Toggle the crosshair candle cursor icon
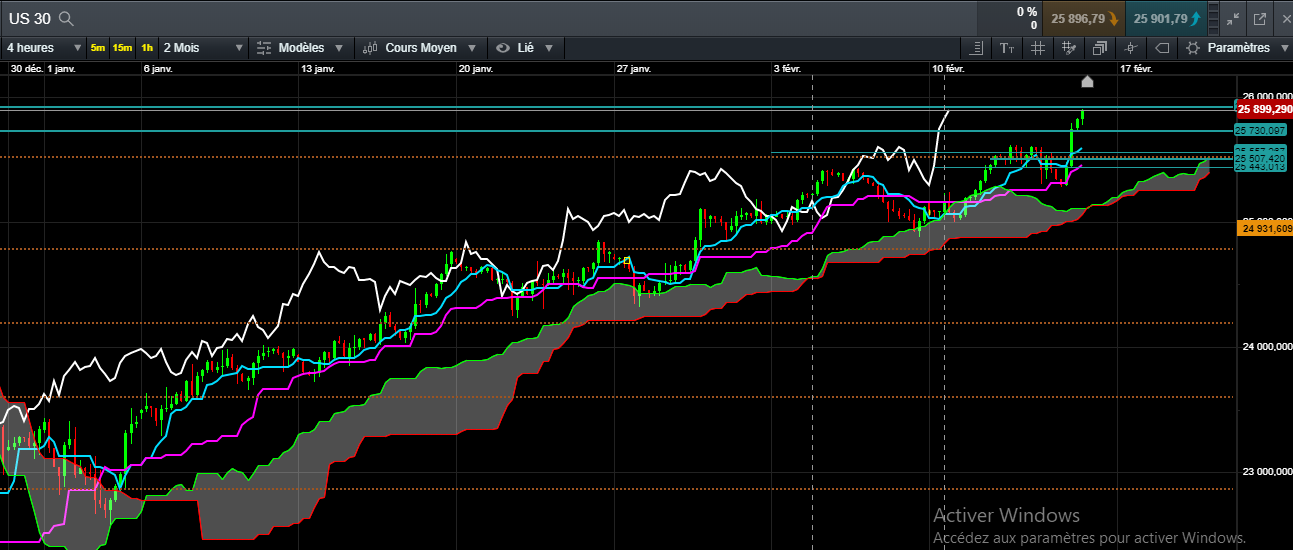Screen dimensions: 1293x550 [1131, 47]
